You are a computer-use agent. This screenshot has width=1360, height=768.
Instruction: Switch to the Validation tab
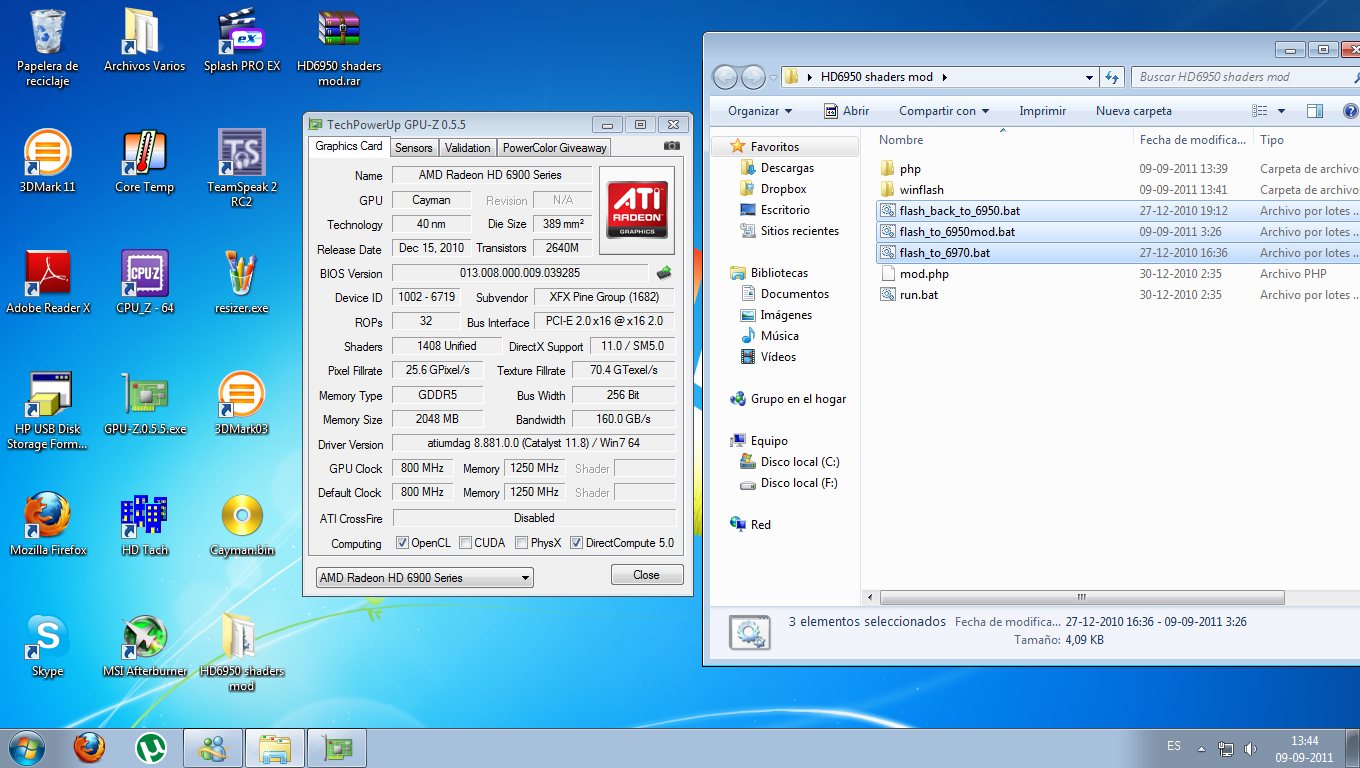tap(467, 148)
